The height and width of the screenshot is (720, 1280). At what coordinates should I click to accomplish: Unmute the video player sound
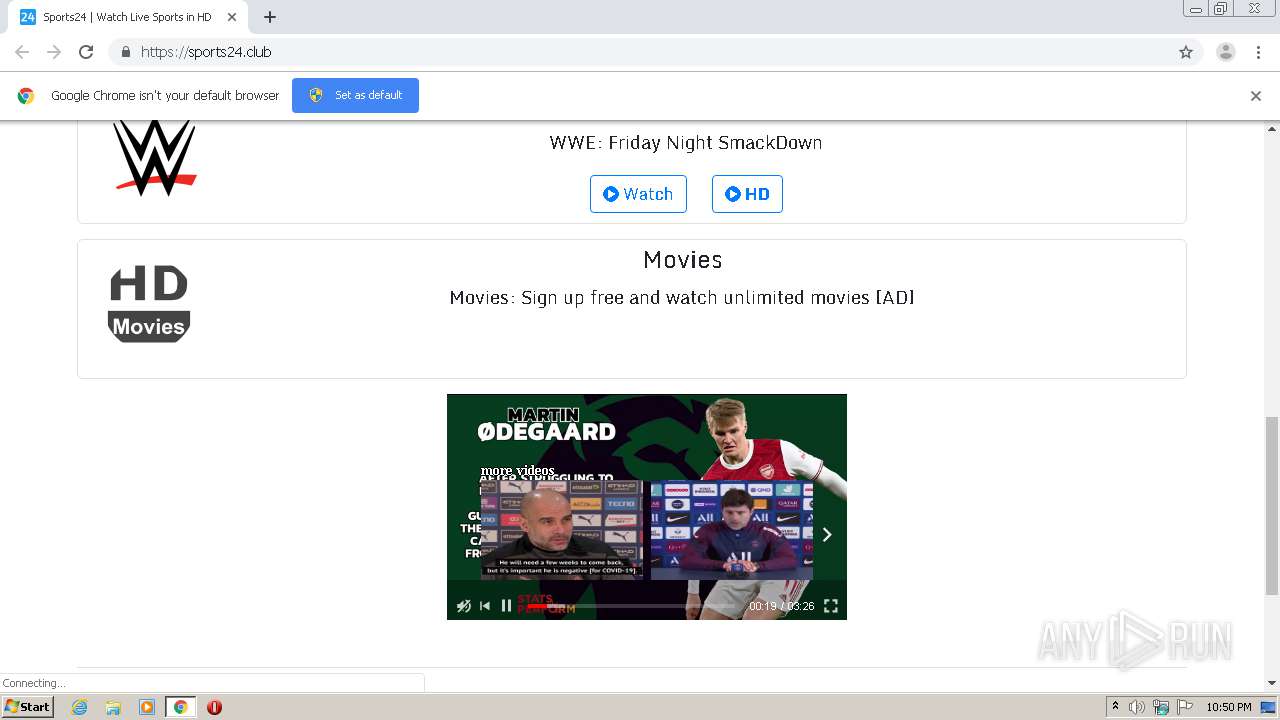click(464, 606)
